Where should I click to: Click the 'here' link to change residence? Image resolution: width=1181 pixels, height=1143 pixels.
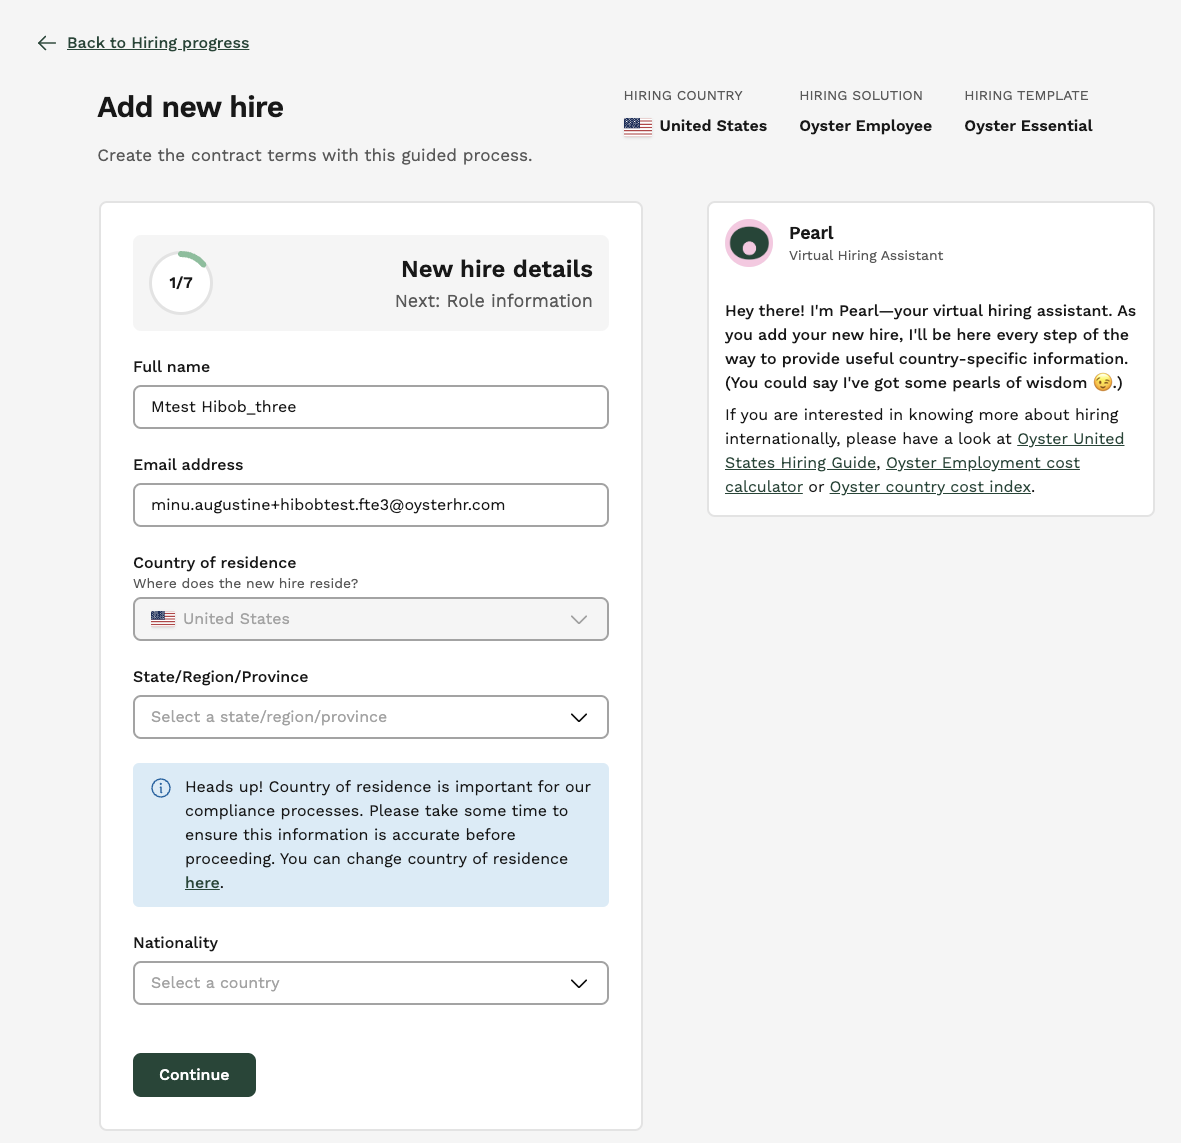(202, 882)
